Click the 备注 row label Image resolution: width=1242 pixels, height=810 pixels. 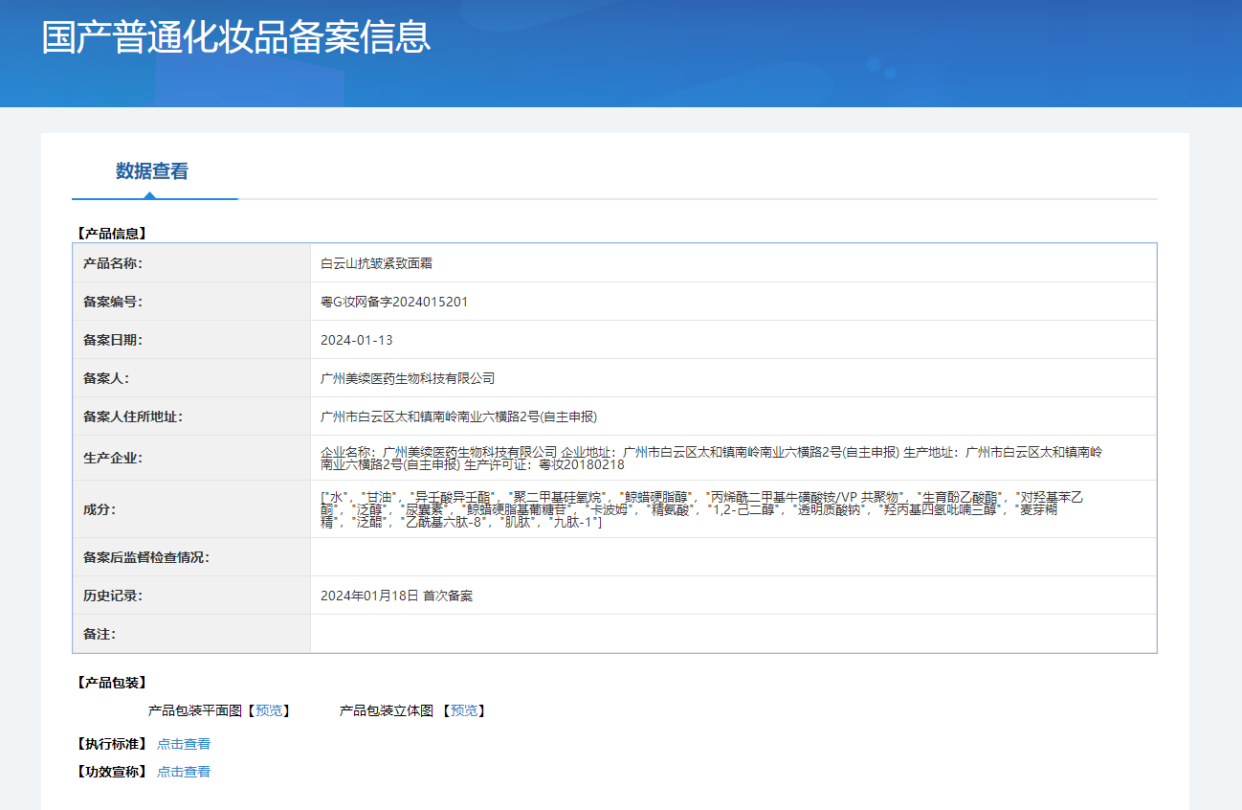pyautogui.click(x=100, y=634)
